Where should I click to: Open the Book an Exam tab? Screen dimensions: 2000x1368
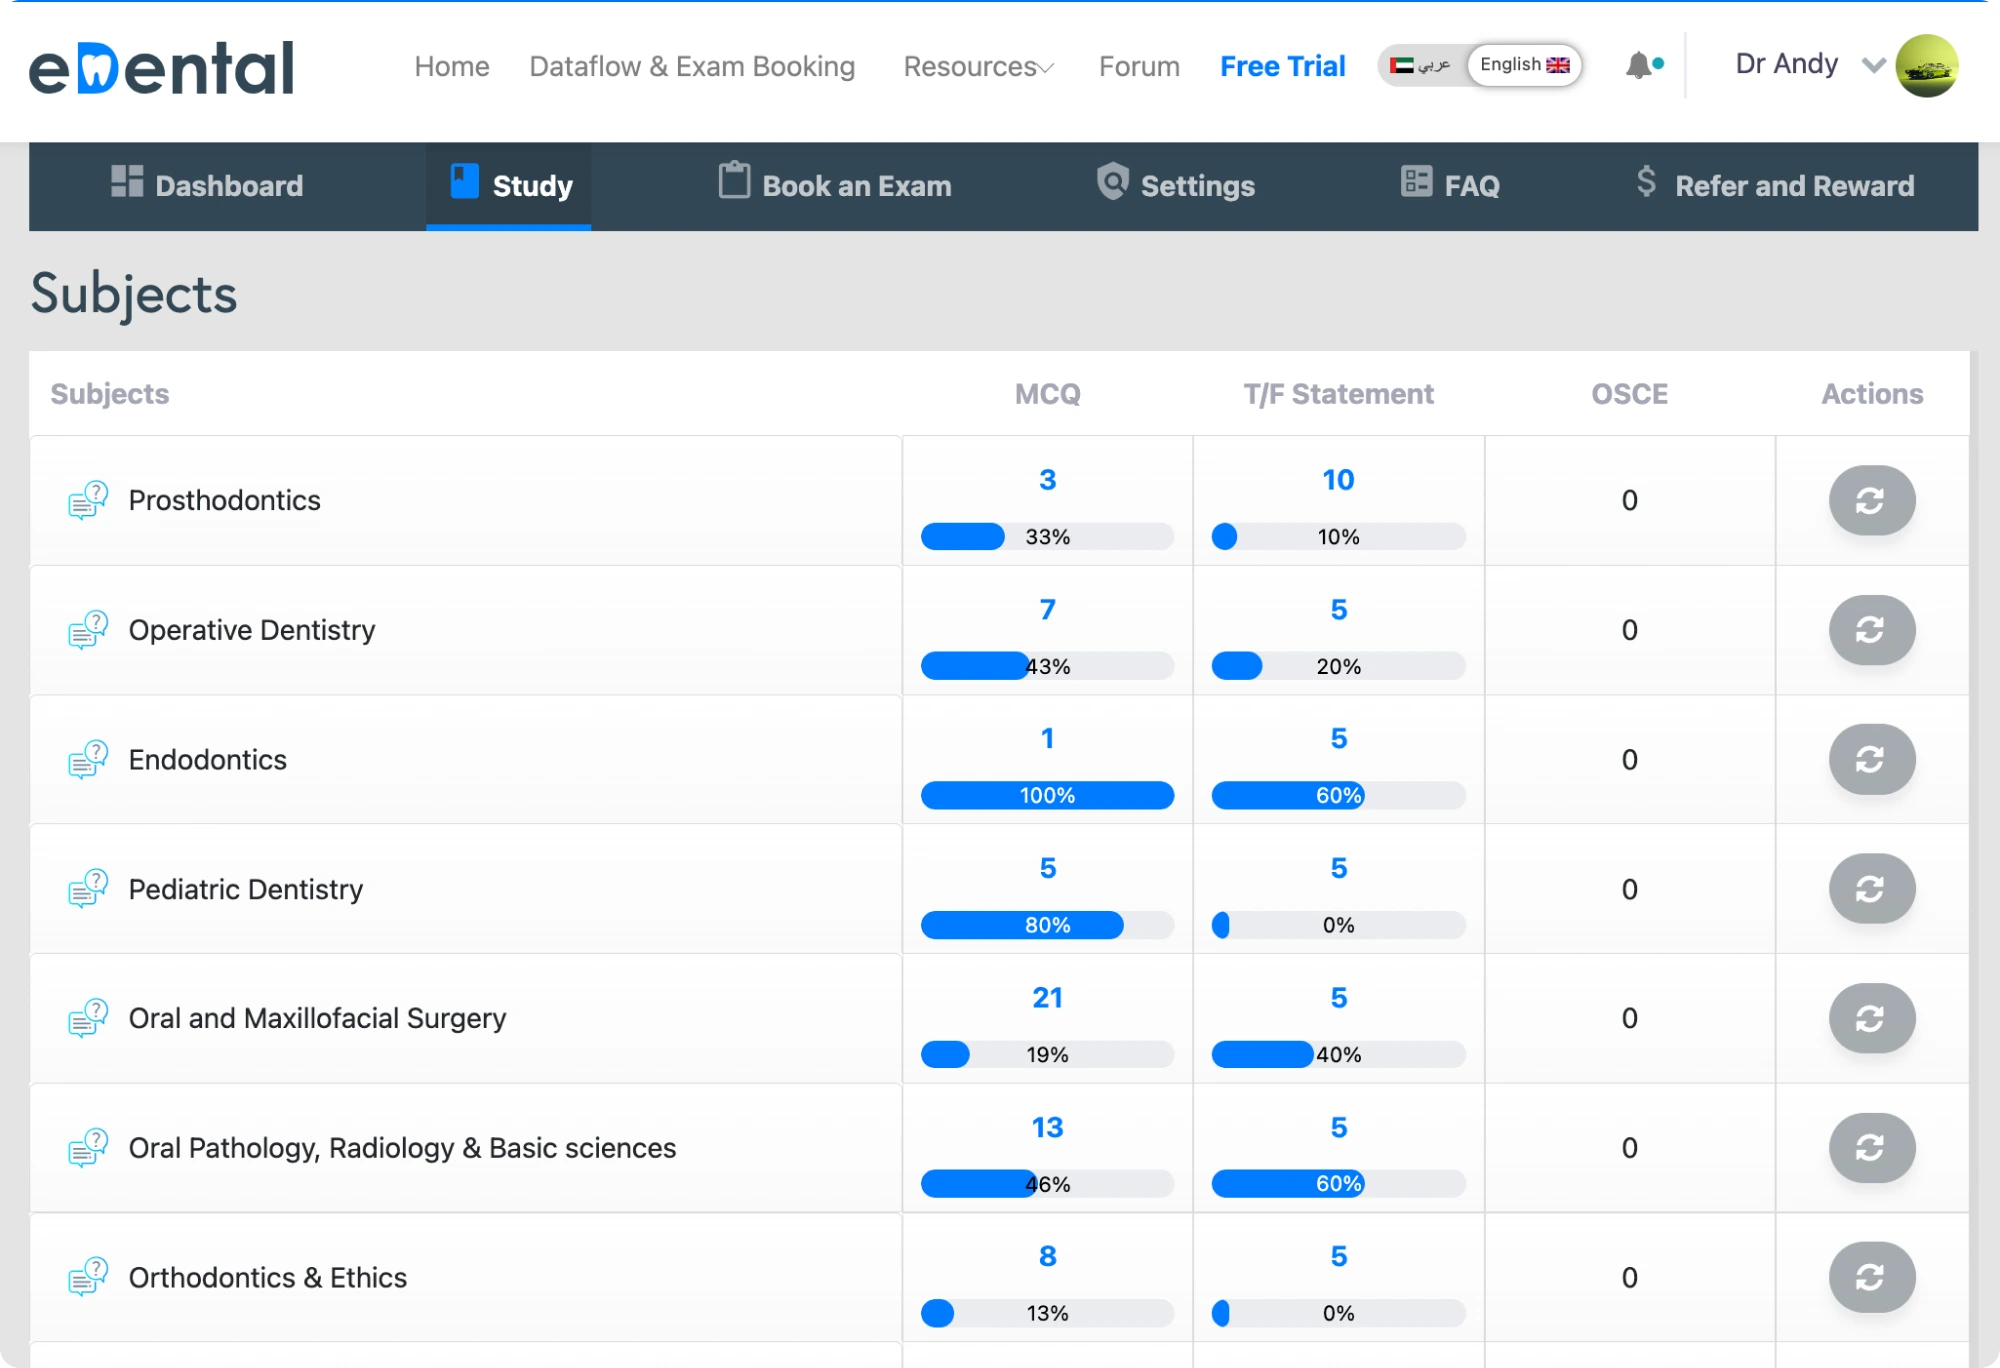(835, 185)
